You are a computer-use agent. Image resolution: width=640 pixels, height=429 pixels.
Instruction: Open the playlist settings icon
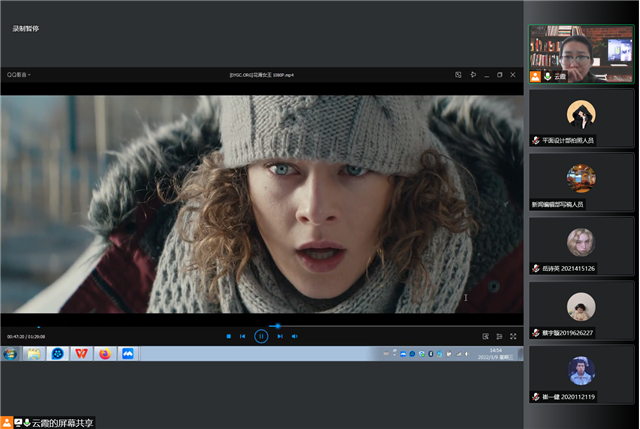[499, 336]
